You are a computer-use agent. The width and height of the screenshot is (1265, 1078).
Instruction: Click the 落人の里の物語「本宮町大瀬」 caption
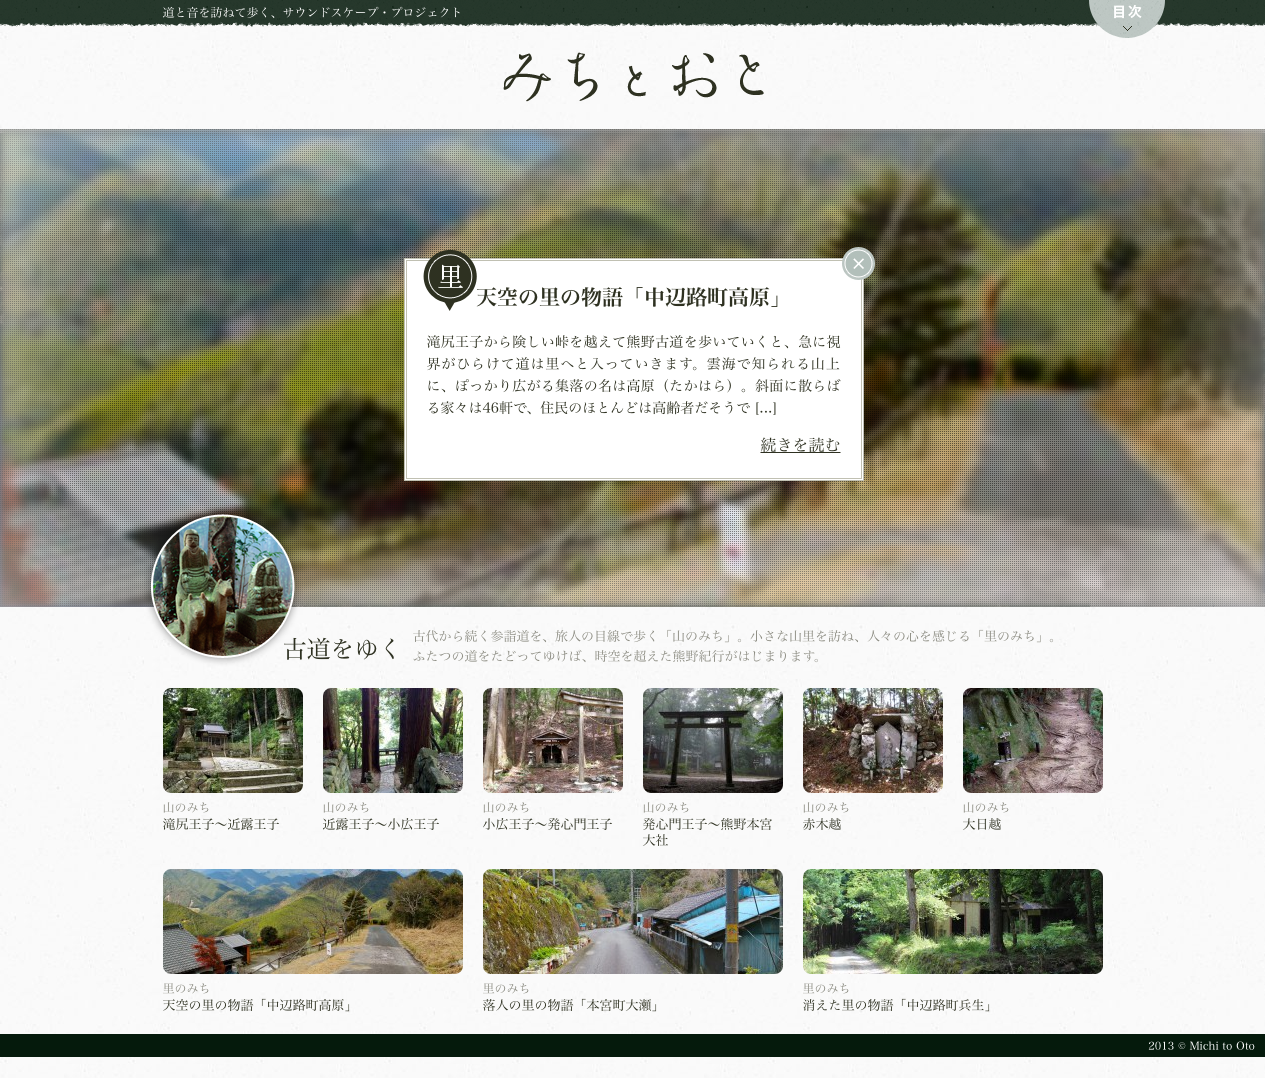[573, 1005]
